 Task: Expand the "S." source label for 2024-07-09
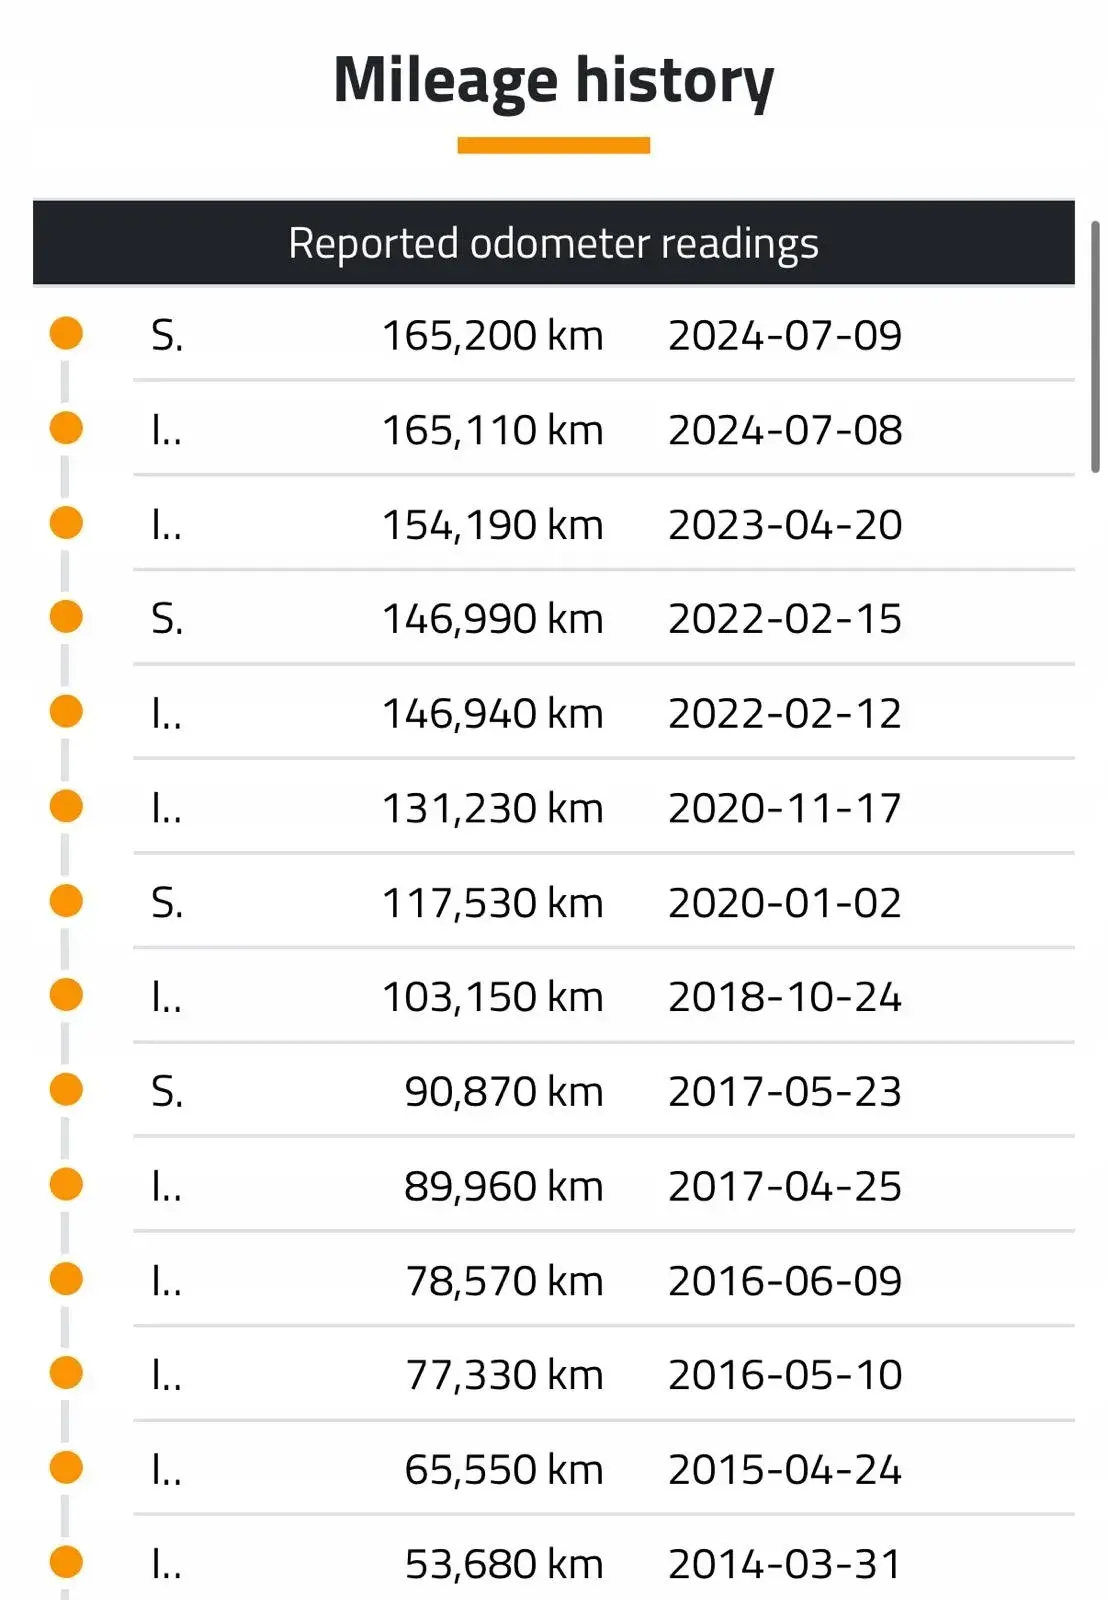[x=167, y=336]
